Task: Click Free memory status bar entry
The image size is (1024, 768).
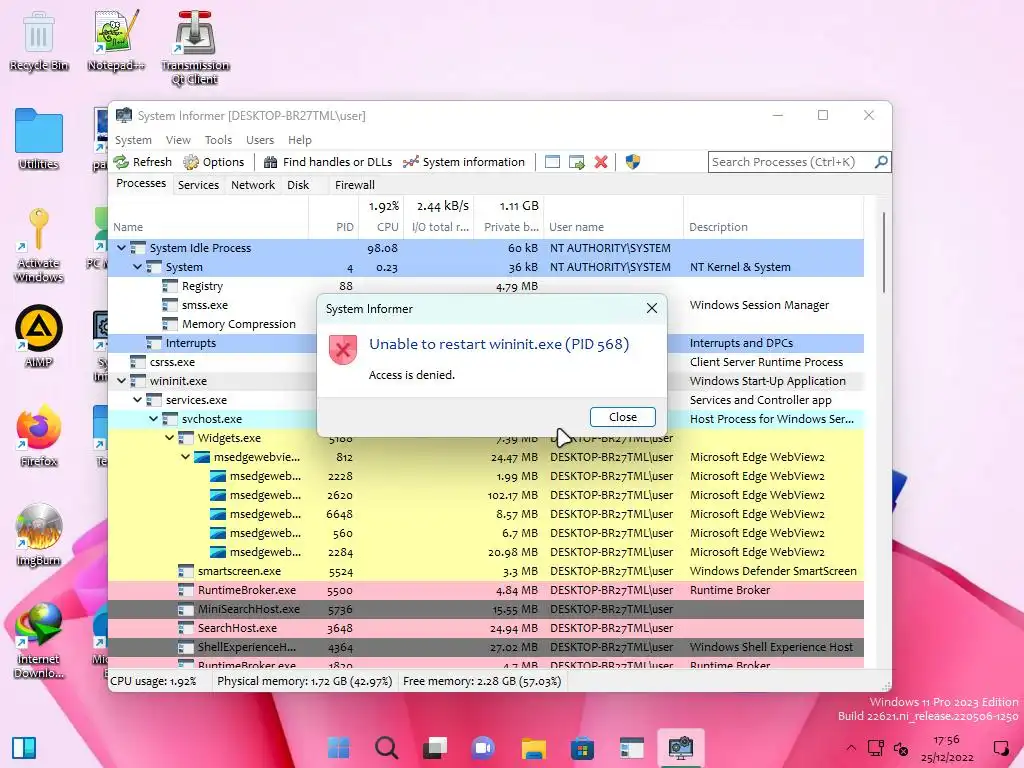Action: coord(482,680)
